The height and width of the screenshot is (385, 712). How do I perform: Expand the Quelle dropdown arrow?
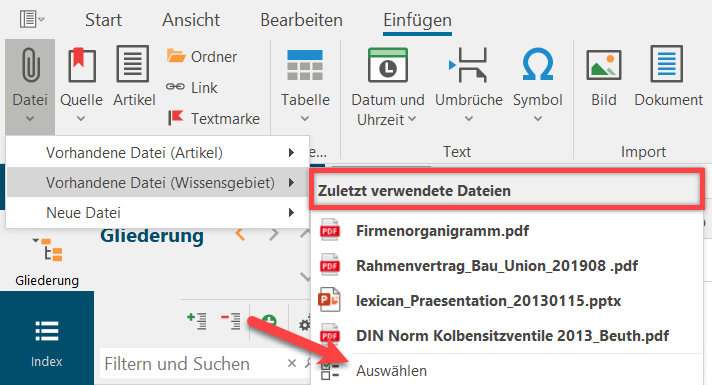coord(81,119)
